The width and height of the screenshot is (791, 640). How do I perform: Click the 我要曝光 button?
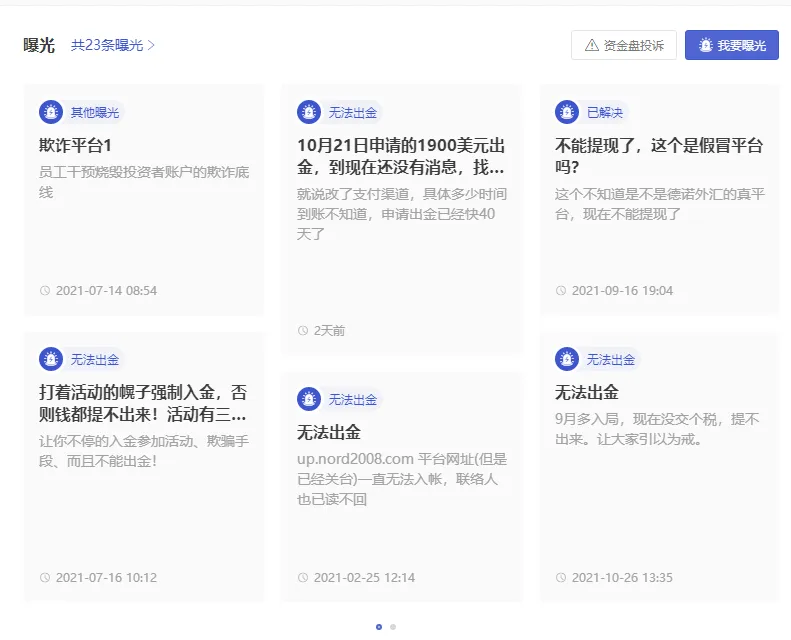point(731,45)
